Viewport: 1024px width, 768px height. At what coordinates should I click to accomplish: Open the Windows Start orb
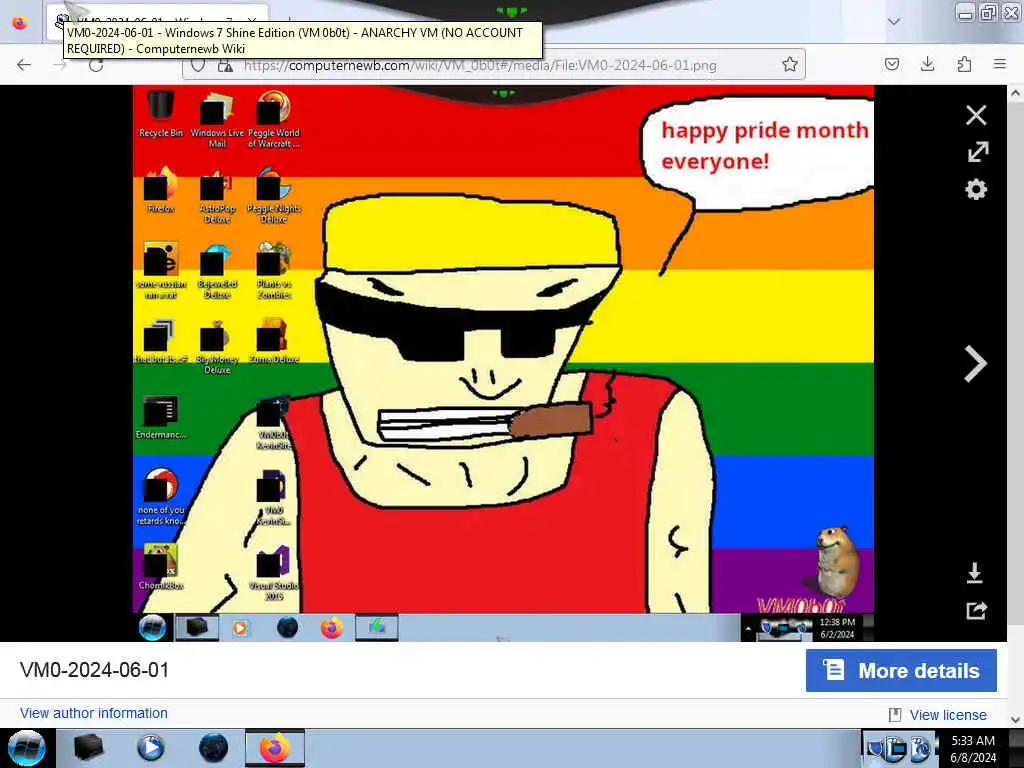27,748
